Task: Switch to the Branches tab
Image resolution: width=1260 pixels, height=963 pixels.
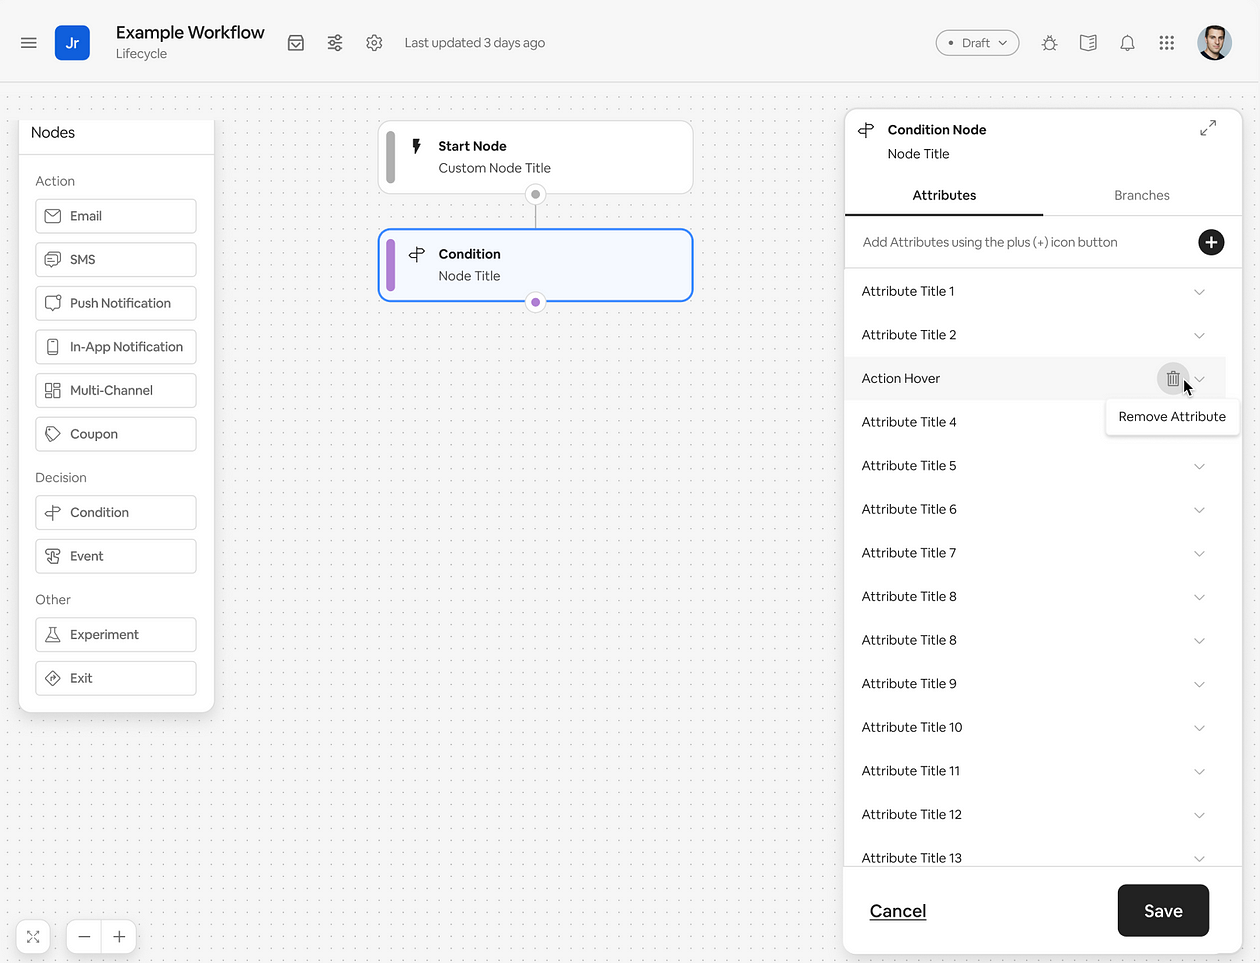Action: point(1141,195)
